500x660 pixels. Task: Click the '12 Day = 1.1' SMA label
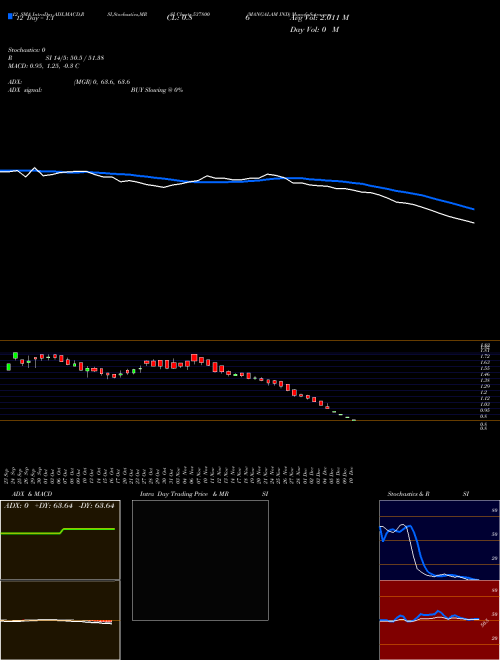click(x=34, y=18)
